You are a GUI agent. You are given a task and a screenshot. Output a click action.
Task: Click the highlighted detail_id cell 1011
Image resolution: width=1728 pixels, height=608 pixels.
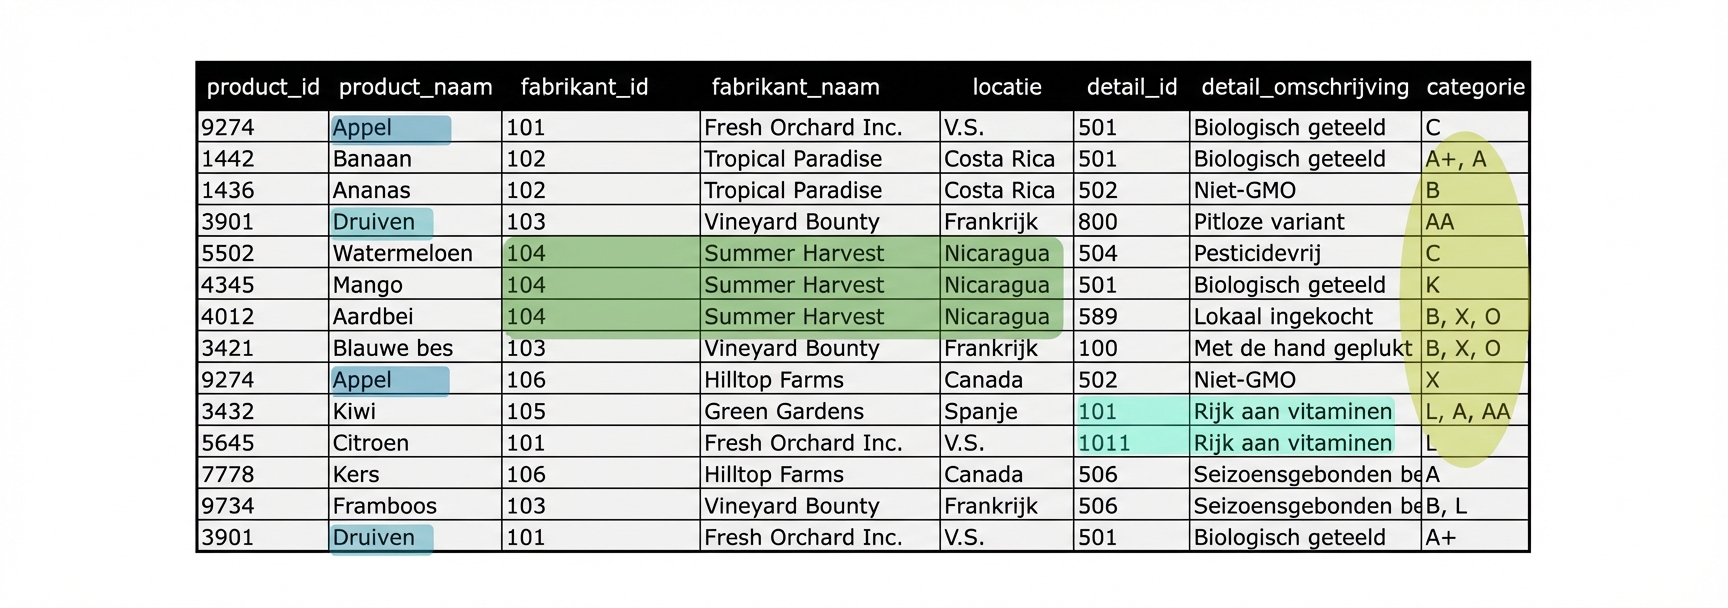(1104, 443)
